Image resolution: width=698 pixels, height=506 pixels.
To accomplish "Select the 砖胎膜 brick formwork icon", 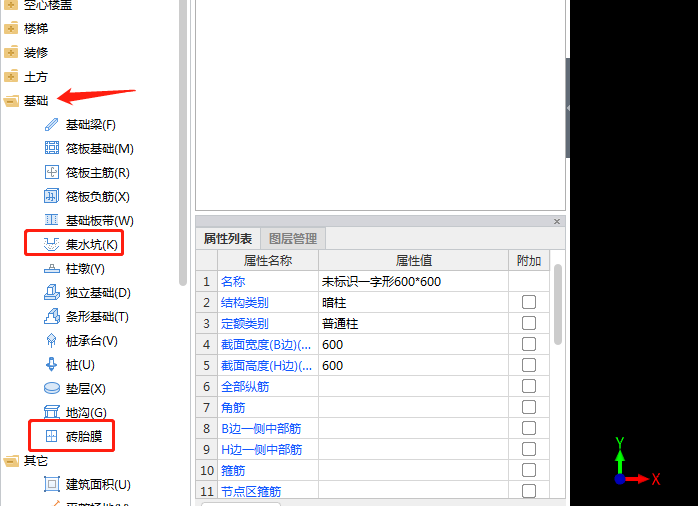I will [52, 436].
